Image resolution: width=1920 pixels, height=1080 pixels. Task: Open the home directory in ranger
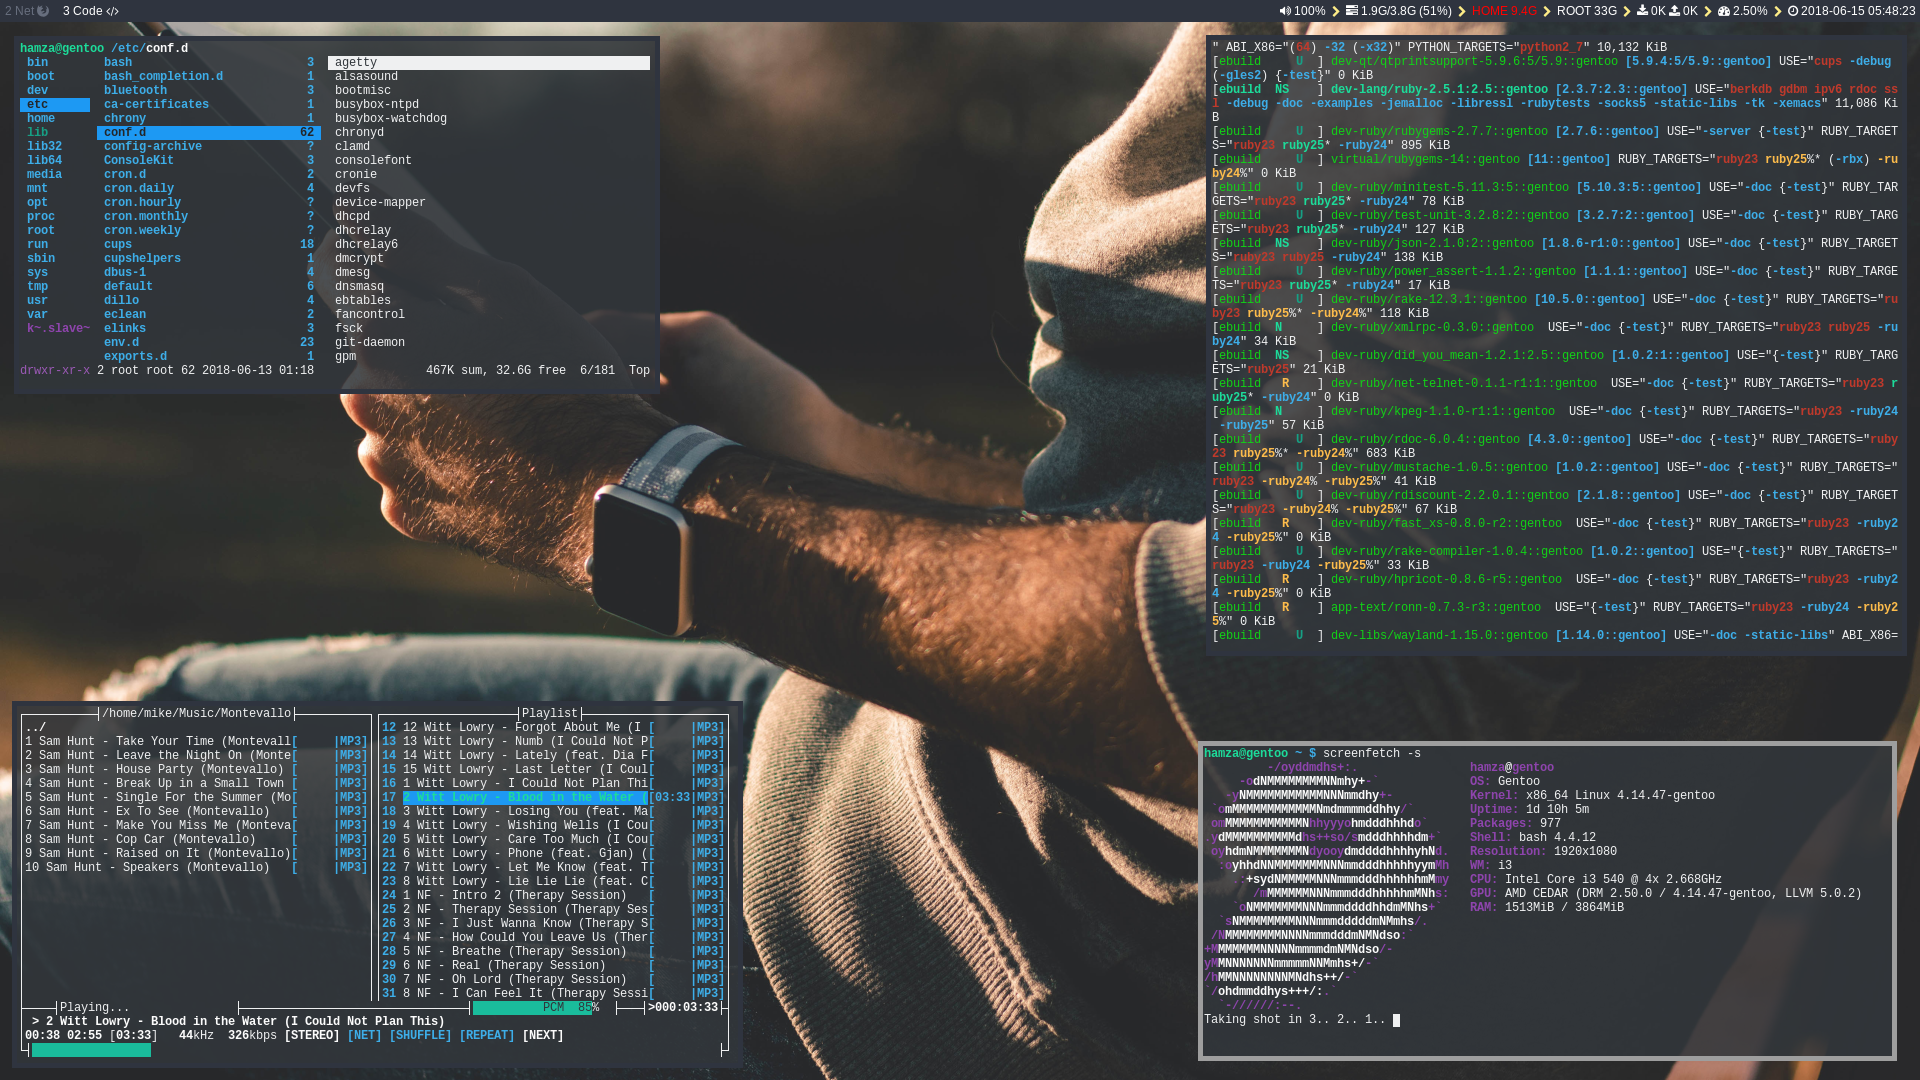tap(41, 118)
